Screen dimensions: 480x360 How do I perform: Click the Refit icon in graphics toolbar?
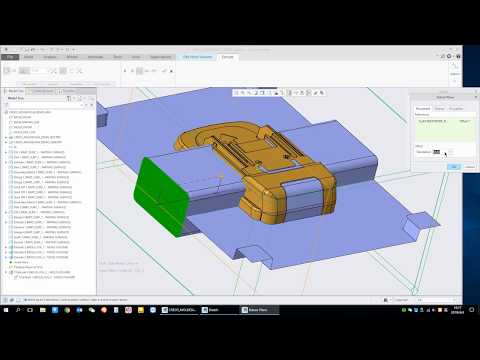(x=236, y=93)
